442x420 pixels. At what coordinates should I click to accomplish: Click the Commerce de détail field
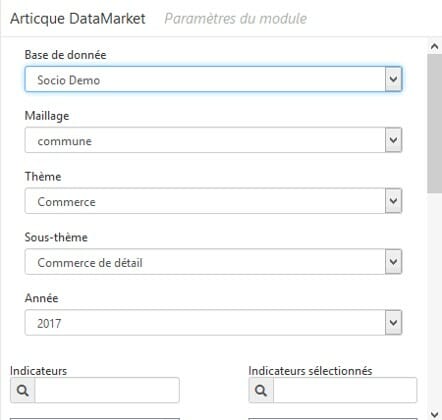[213, 262]
